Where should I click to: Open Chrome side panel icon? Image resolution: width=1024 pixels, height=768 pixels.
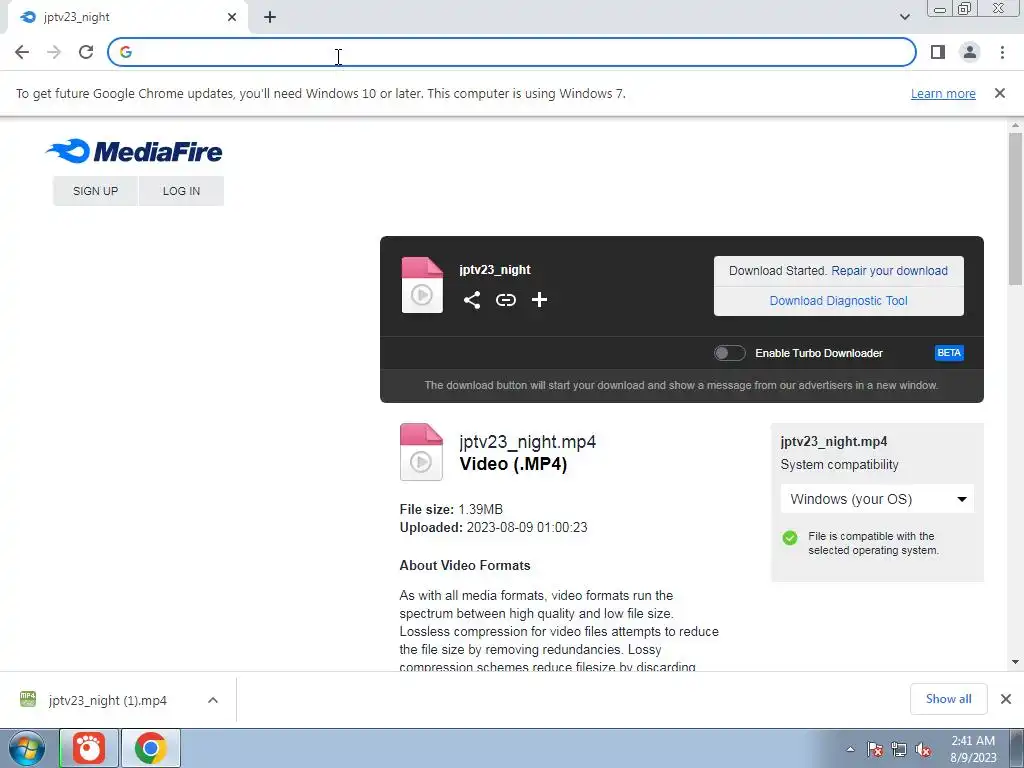(x=938, y=52)
